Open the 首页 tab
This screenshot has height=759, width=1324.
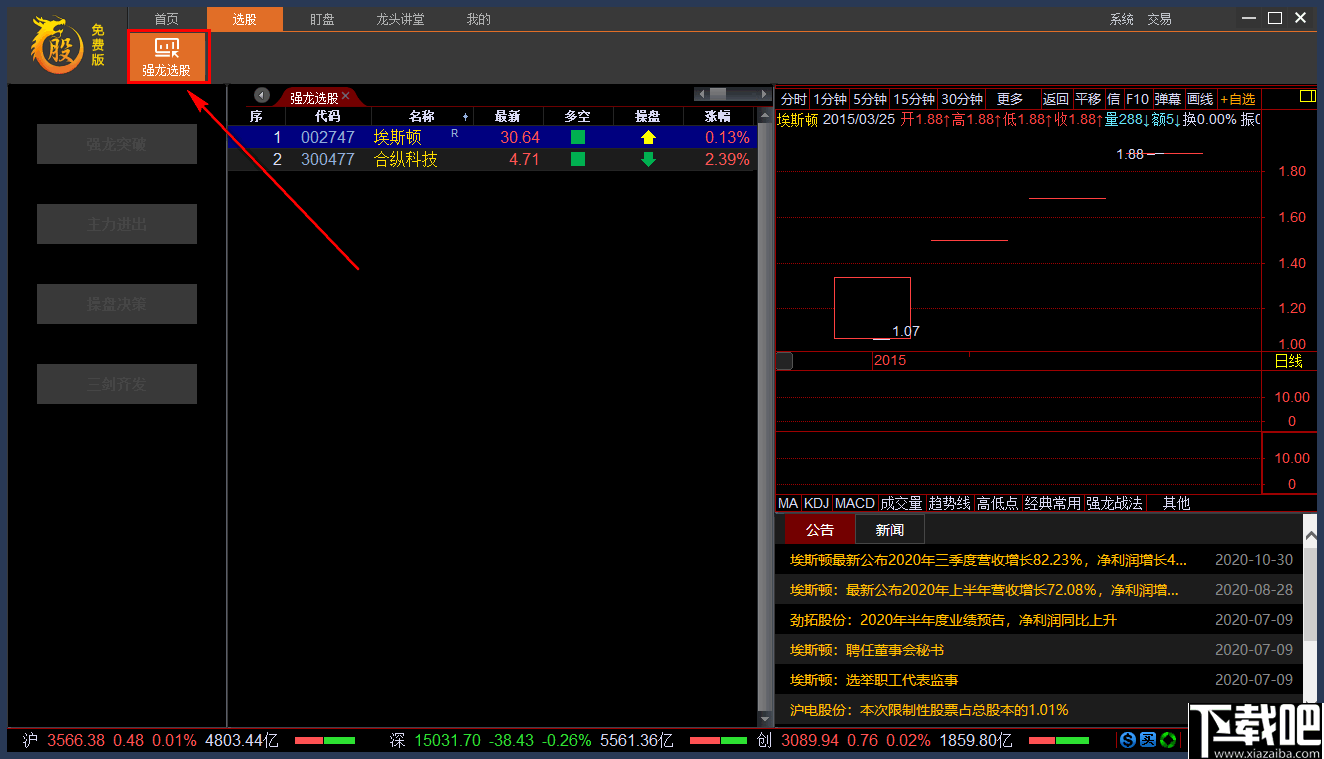point(167,19)
